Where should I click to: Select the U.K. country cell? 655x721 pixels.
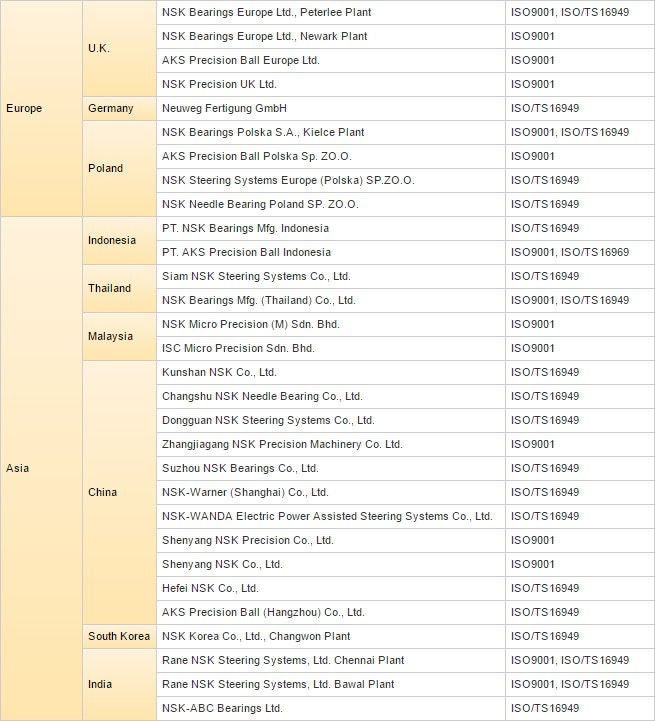(99, 48)
